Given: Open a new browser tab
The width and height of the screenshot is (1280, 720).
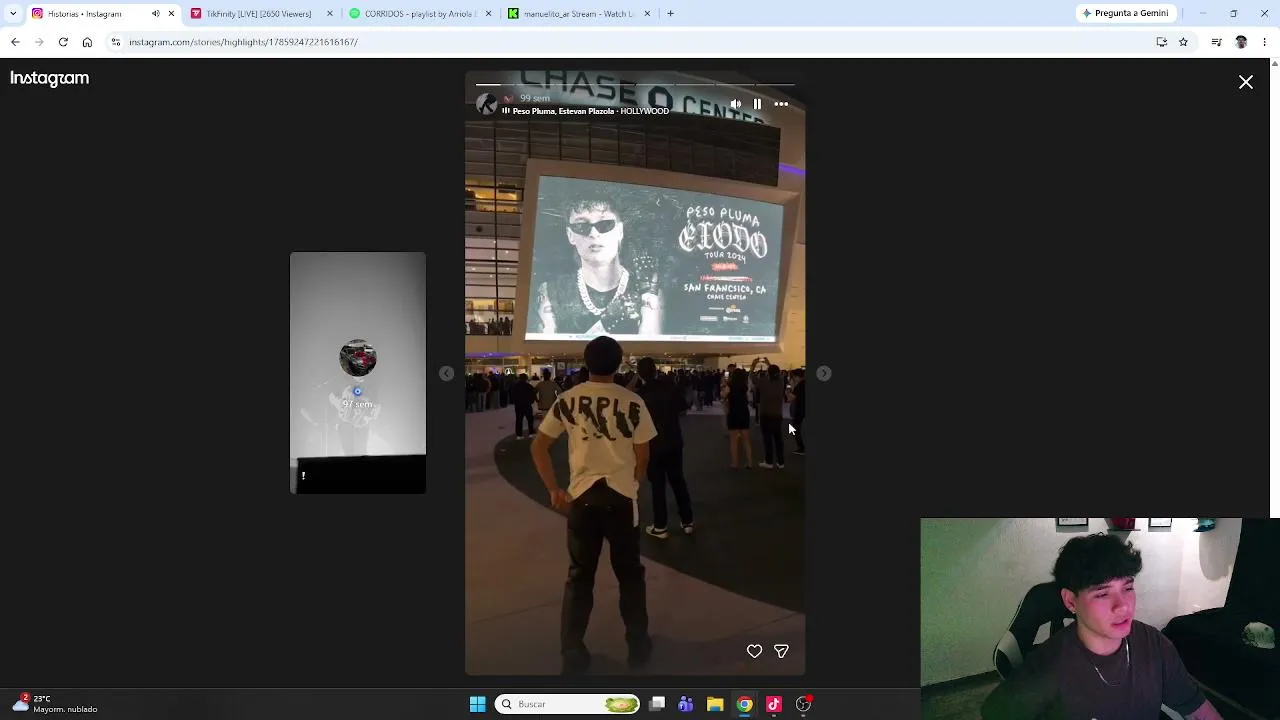Looking at the screenshot, I should pyautogui.click(x=670, y=14).
